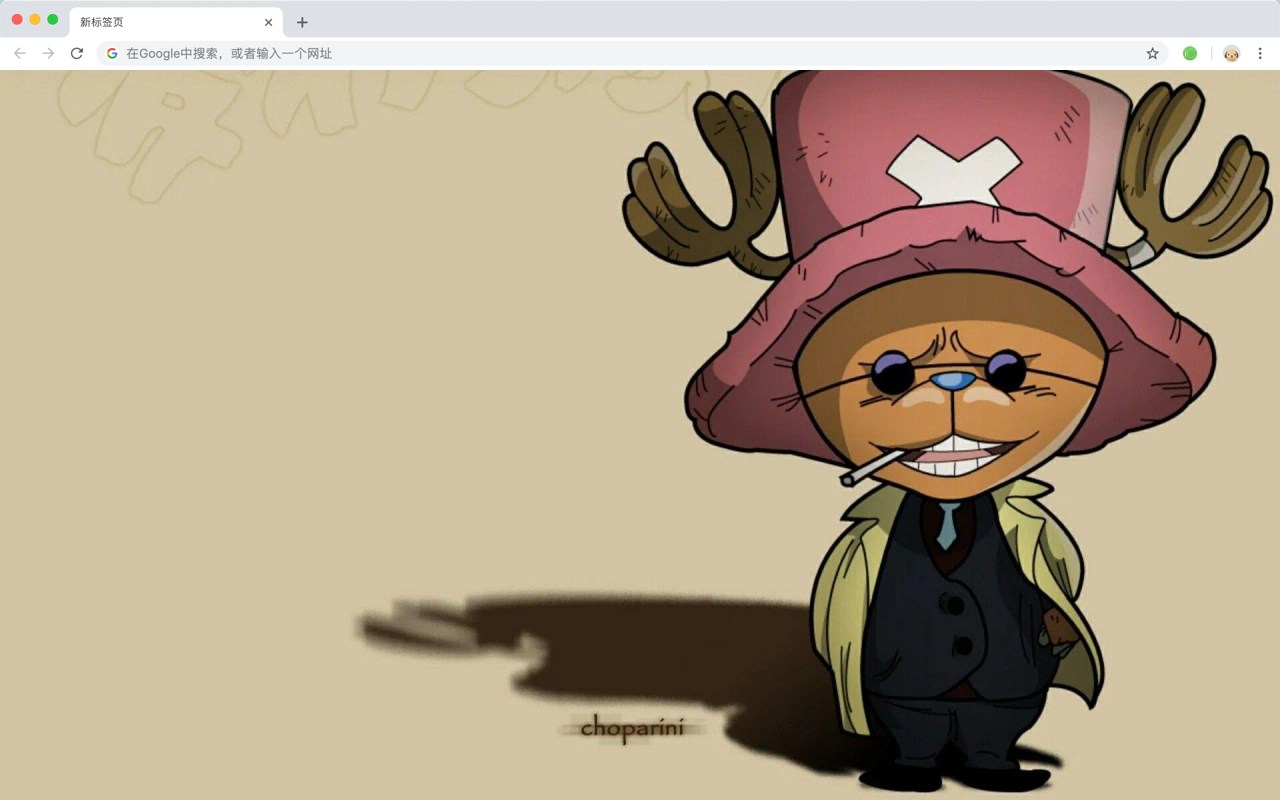Focus the Google search address bar

click(x=632, y=53)
